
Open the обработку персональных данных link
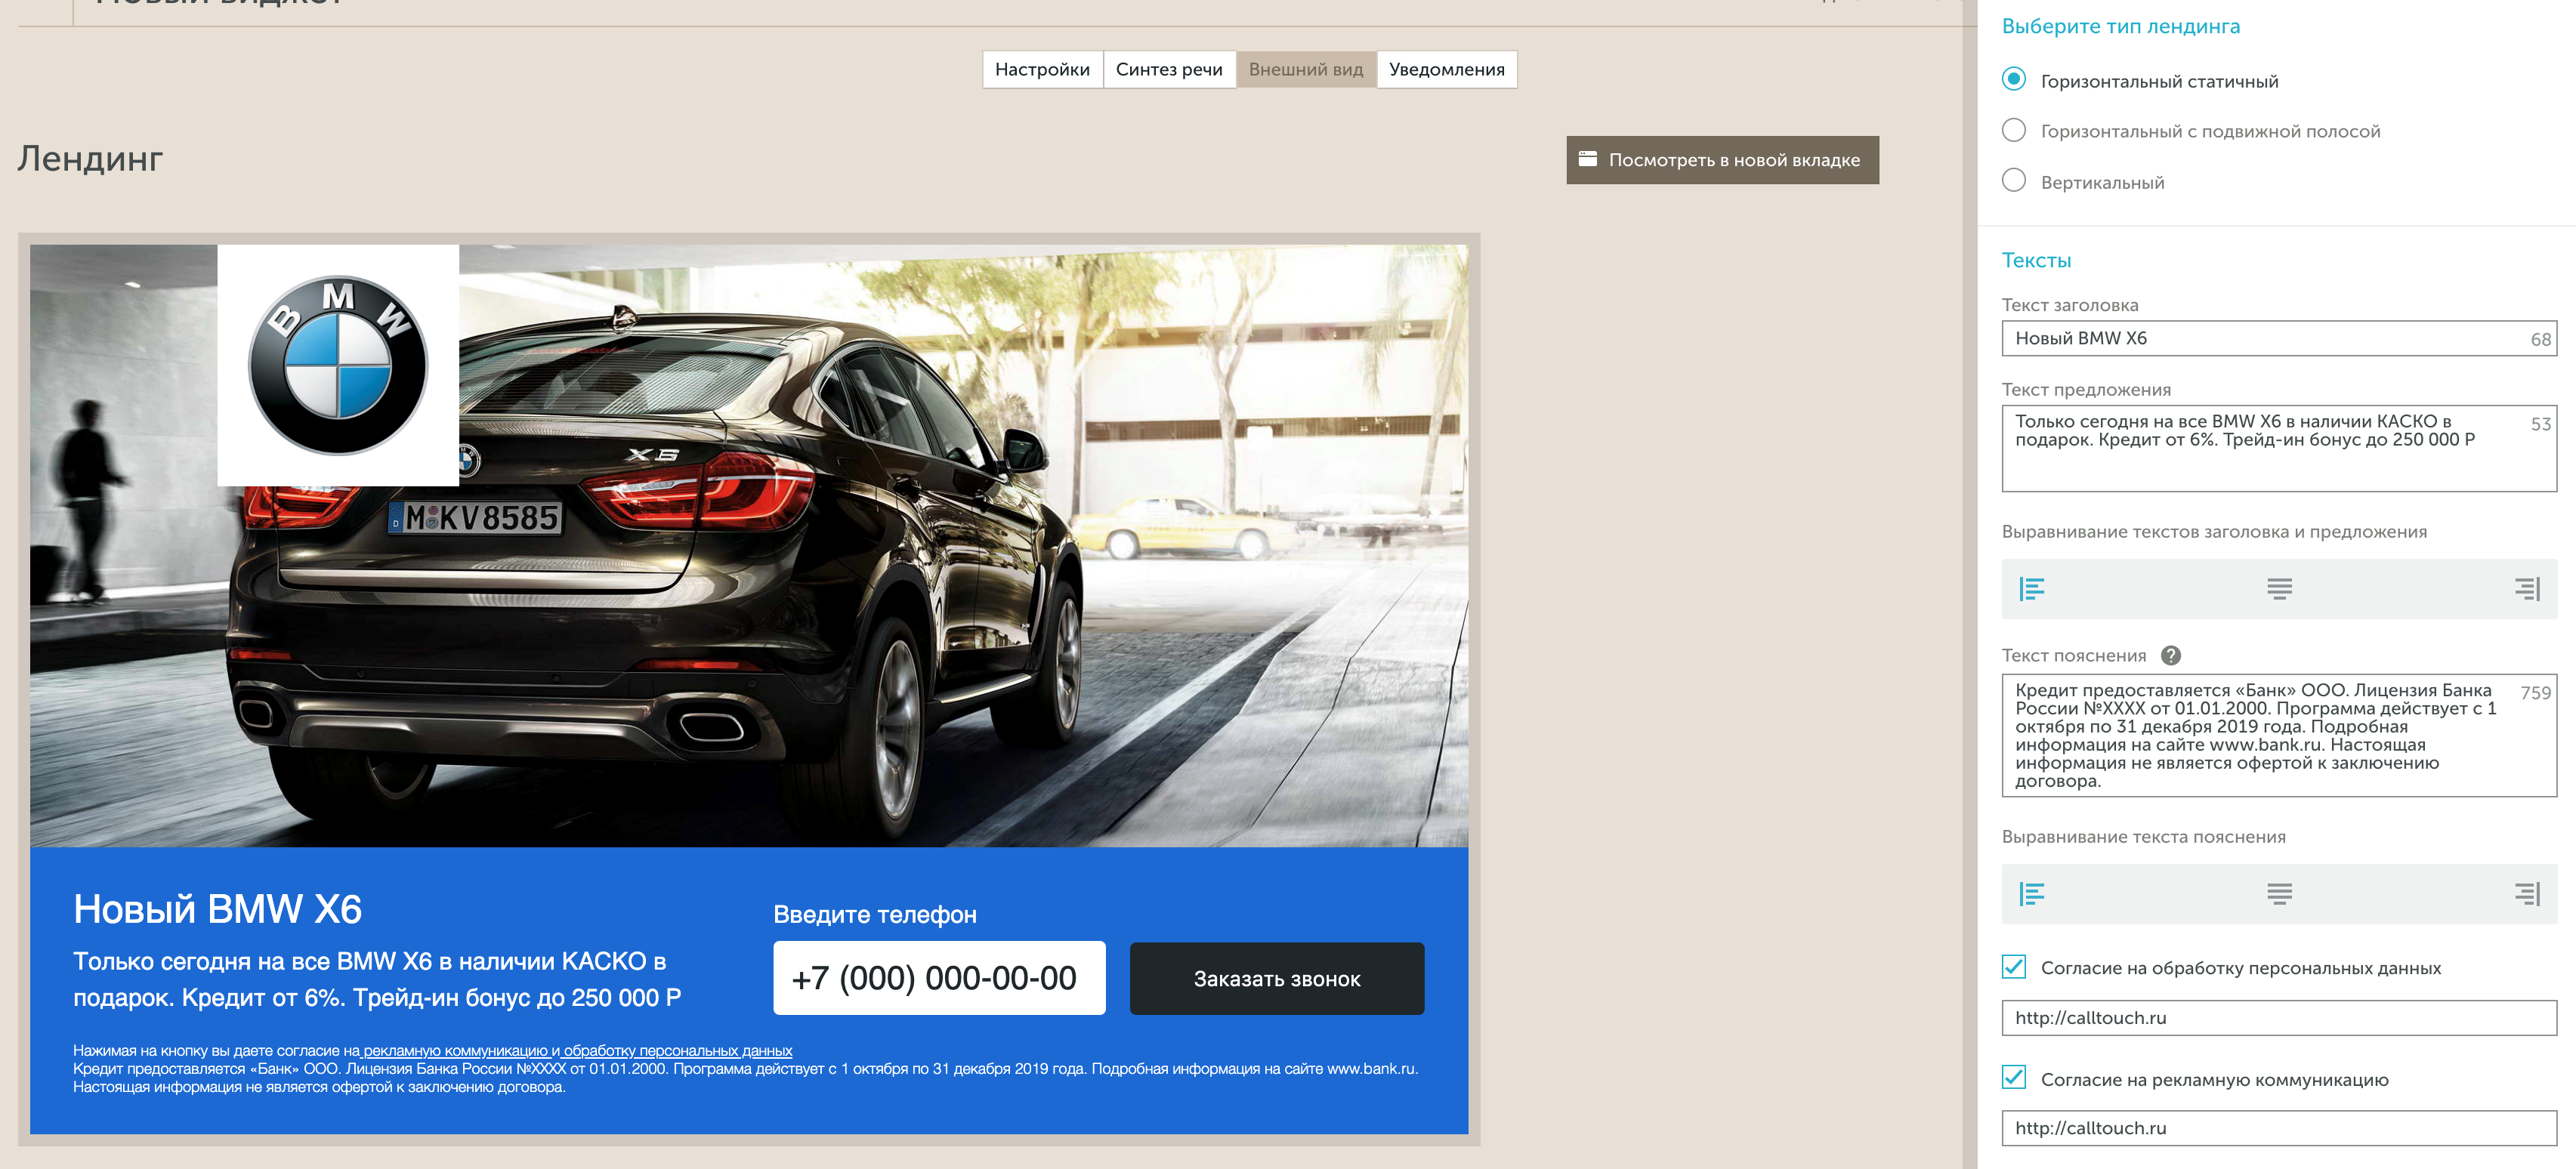[678, 1051]
